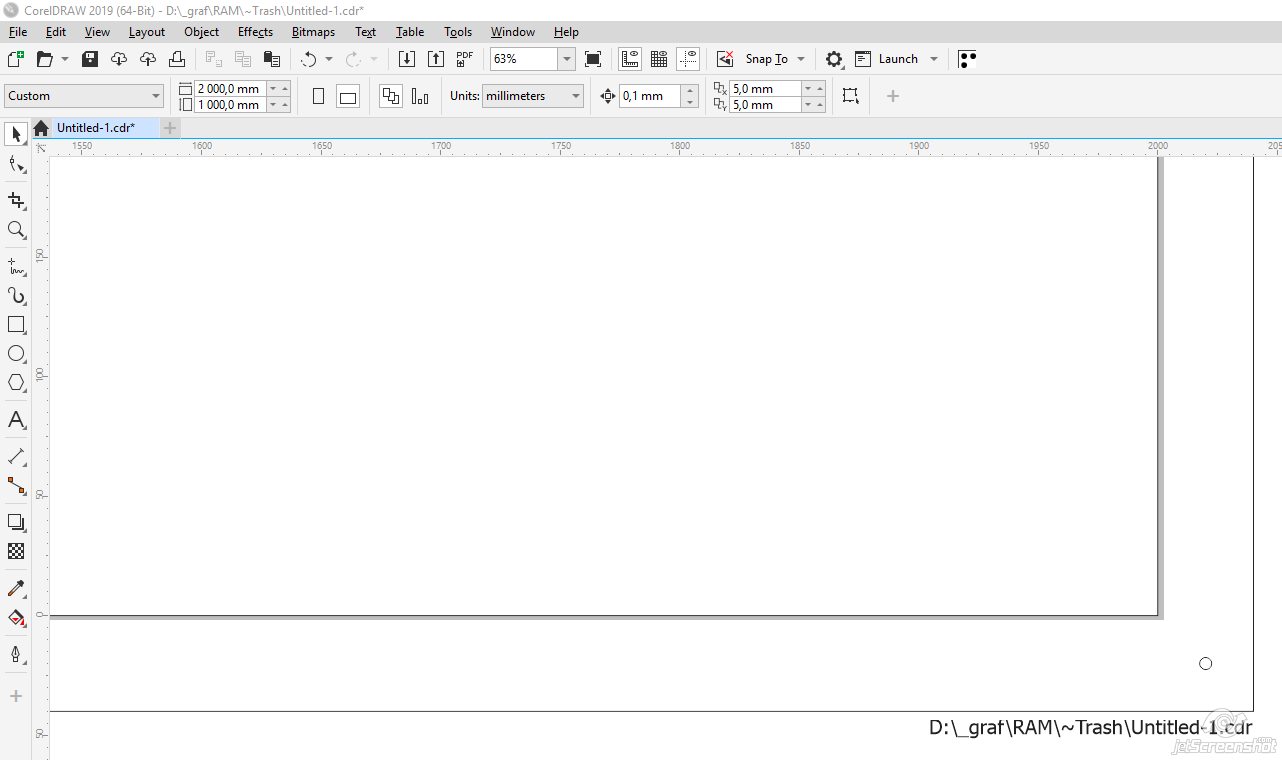Select the Outline Pen tool

tap(16, 655)
